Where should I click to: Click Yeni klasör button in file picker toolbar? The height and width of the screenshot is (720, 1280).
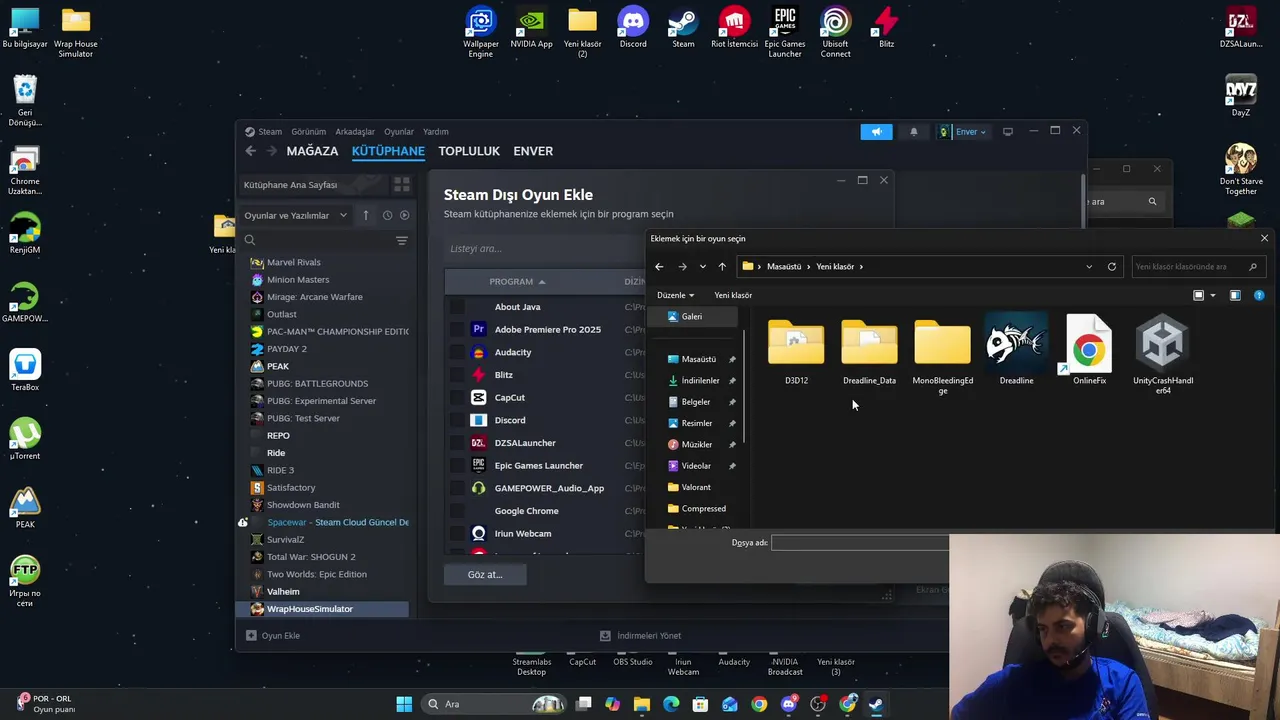click(x=733, y=295)
